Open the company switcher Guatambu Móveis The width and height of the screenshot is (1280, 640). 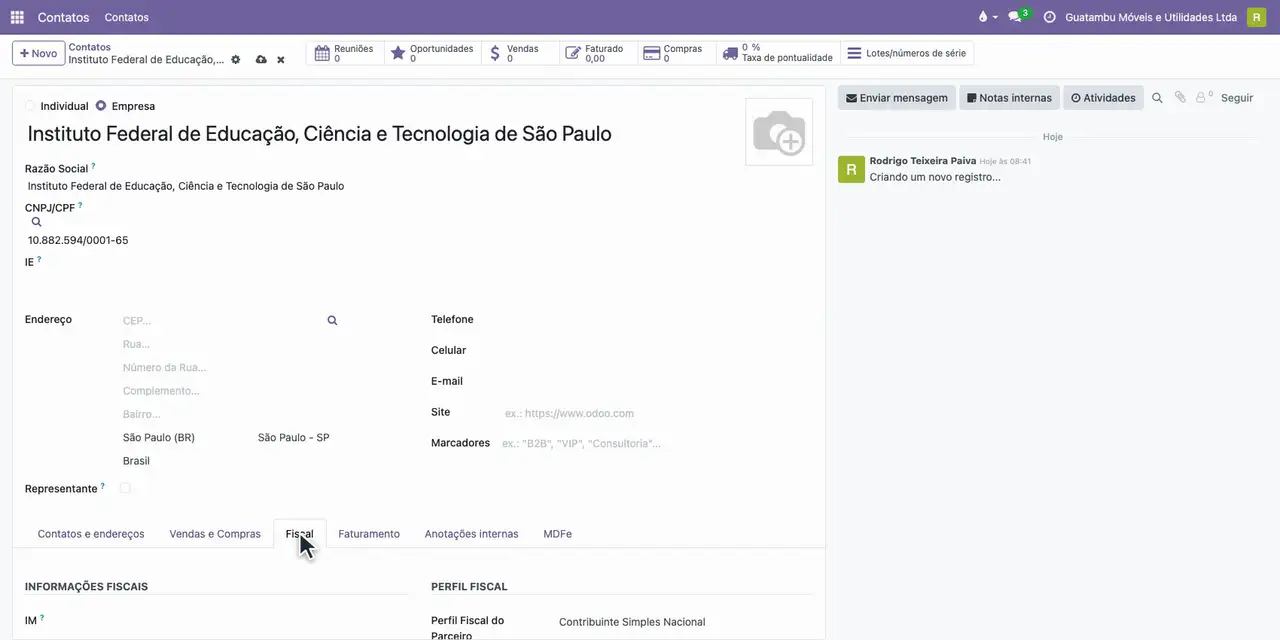(1151, 17)
